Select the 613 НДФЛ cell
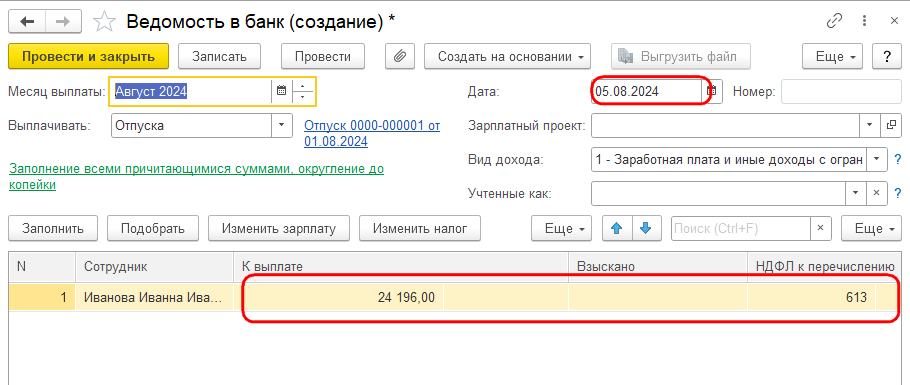The width and height of the screenshot is (910, 385). (812, 297)
